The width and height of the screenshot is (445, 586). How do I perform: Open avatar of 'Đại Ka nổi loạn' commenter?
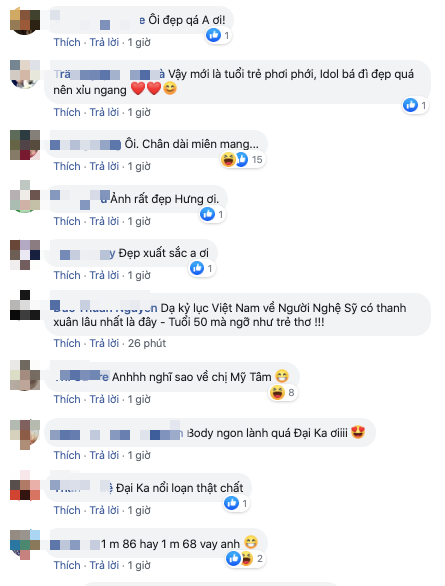pyautogui.click(x=25, y=485)
